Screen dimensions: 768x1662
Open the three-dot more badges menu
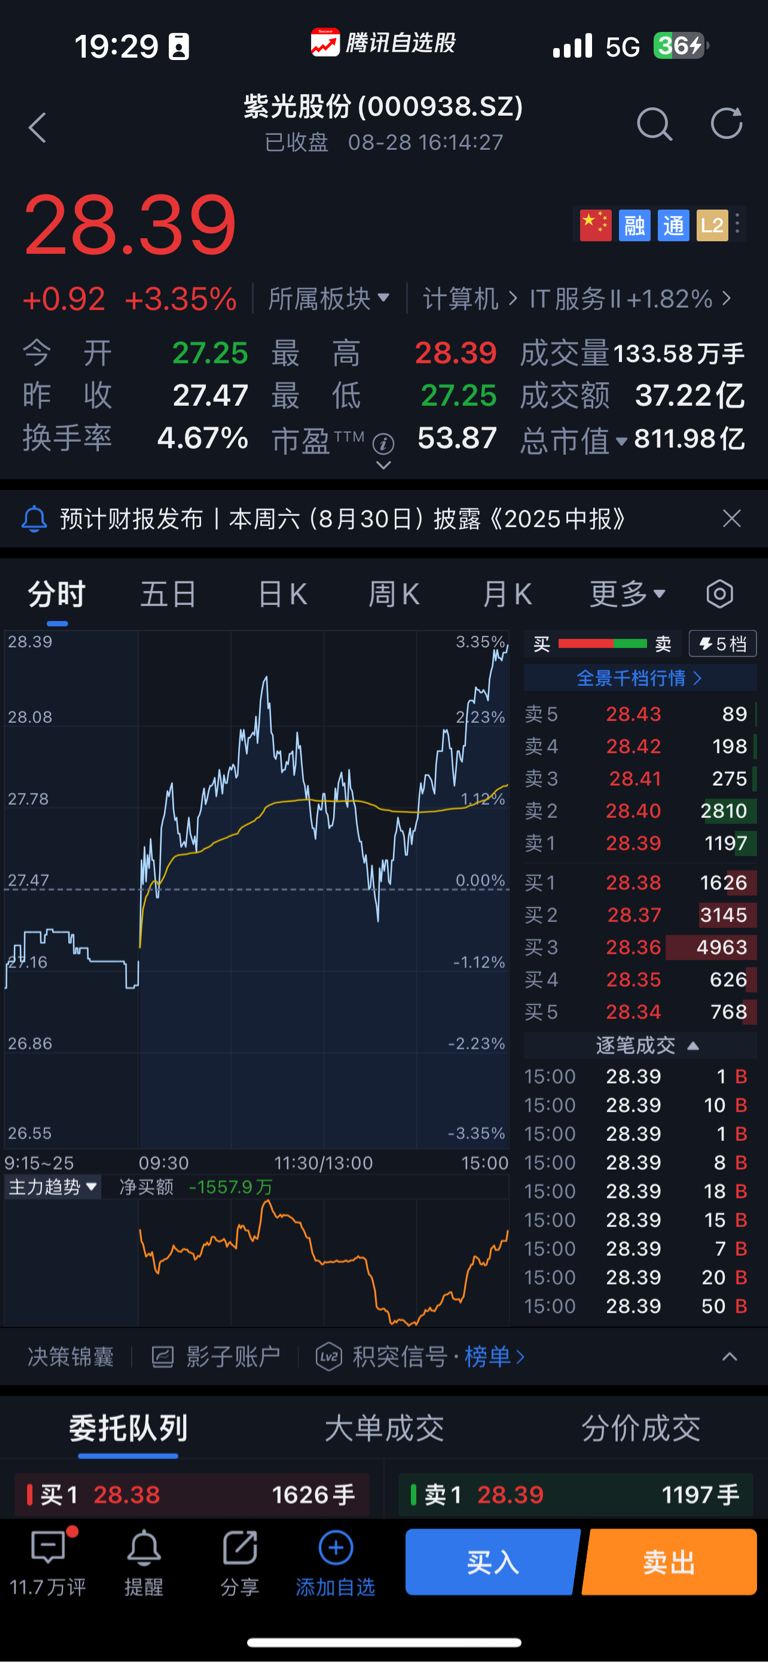tap(738, 225)
